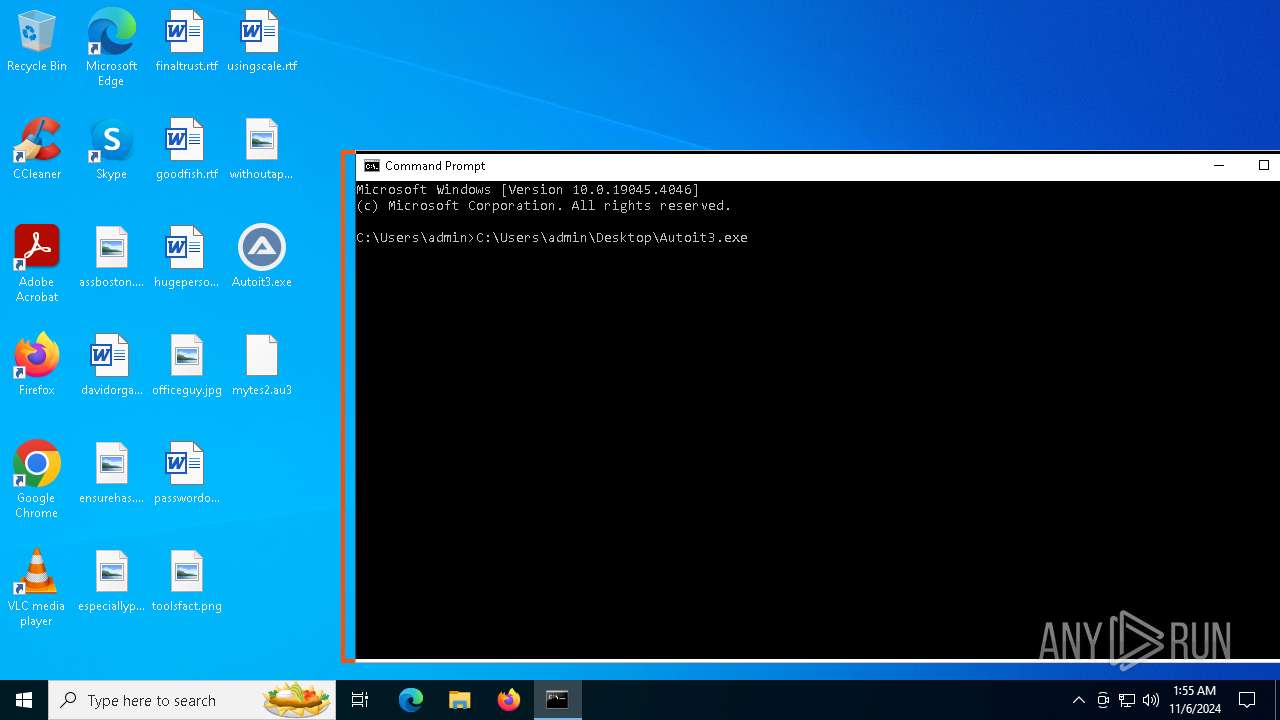1280x720 pixels.
Task: Click the Microsoft Corporation copyright line
Action: point(544,205)
